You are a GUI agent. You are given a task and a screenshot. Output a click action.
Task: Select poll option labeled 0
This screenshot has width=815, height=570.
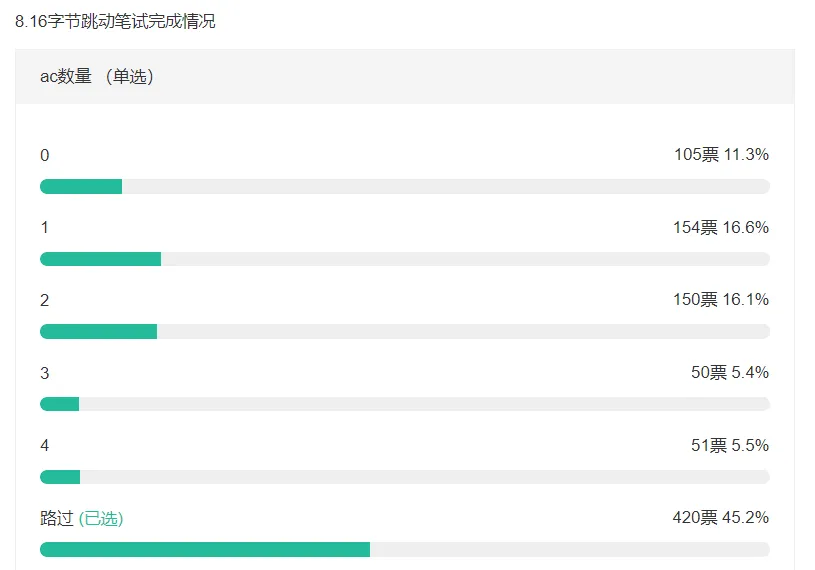(x=45, y=155)
